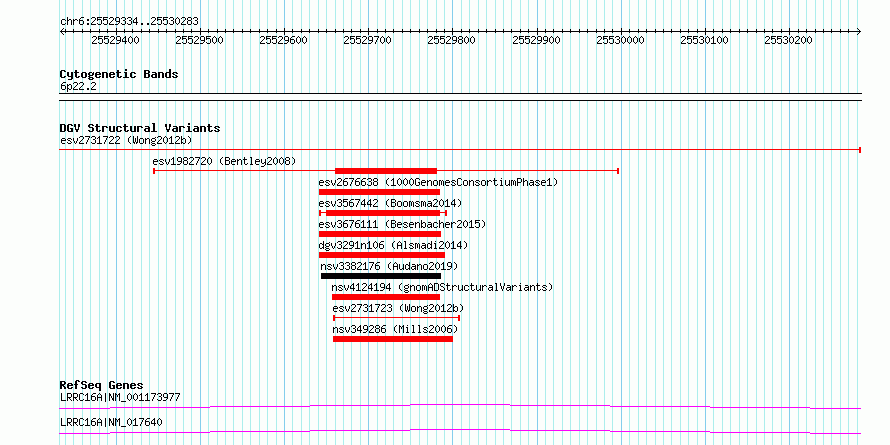Click ruler position 25529900
This screenshot has width=890, height=445.
click(536, 40)
